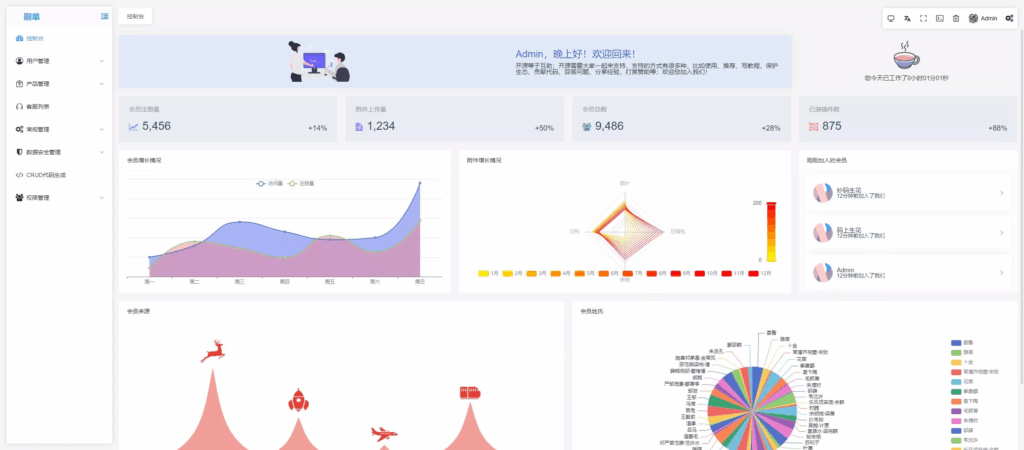Screen dimensions: 1024x450
Task: Enter fullscreen using the top-right icon
Action: pos(923,18)
